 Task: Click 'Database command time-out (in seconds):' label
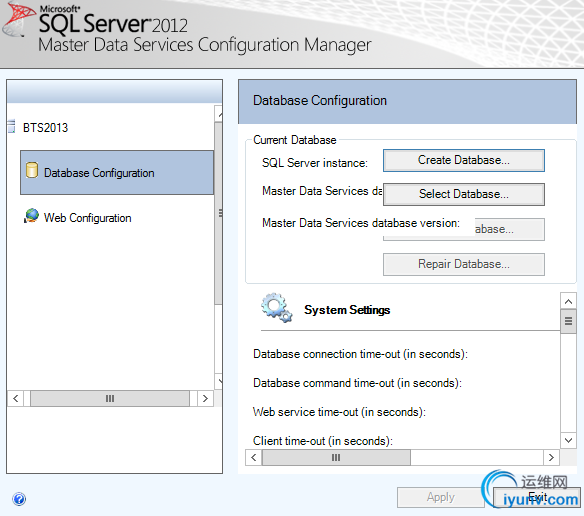coord(357,383)
